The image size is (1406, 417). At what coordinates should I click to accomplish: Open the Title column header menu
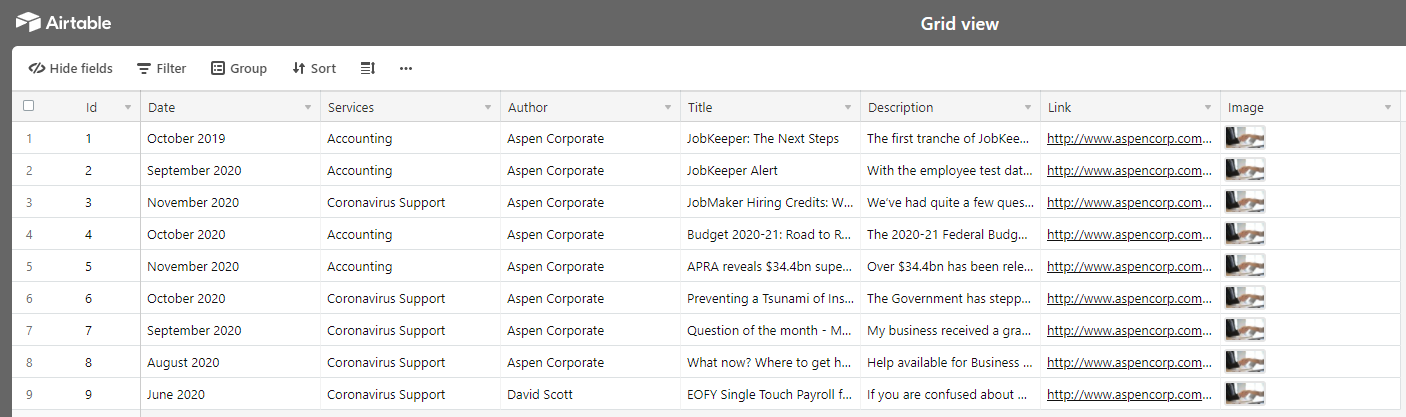click(848, 107)
